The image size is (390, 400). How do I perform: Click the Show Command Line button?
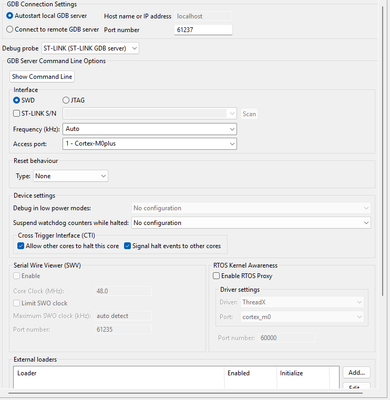[x=42, y=77]
